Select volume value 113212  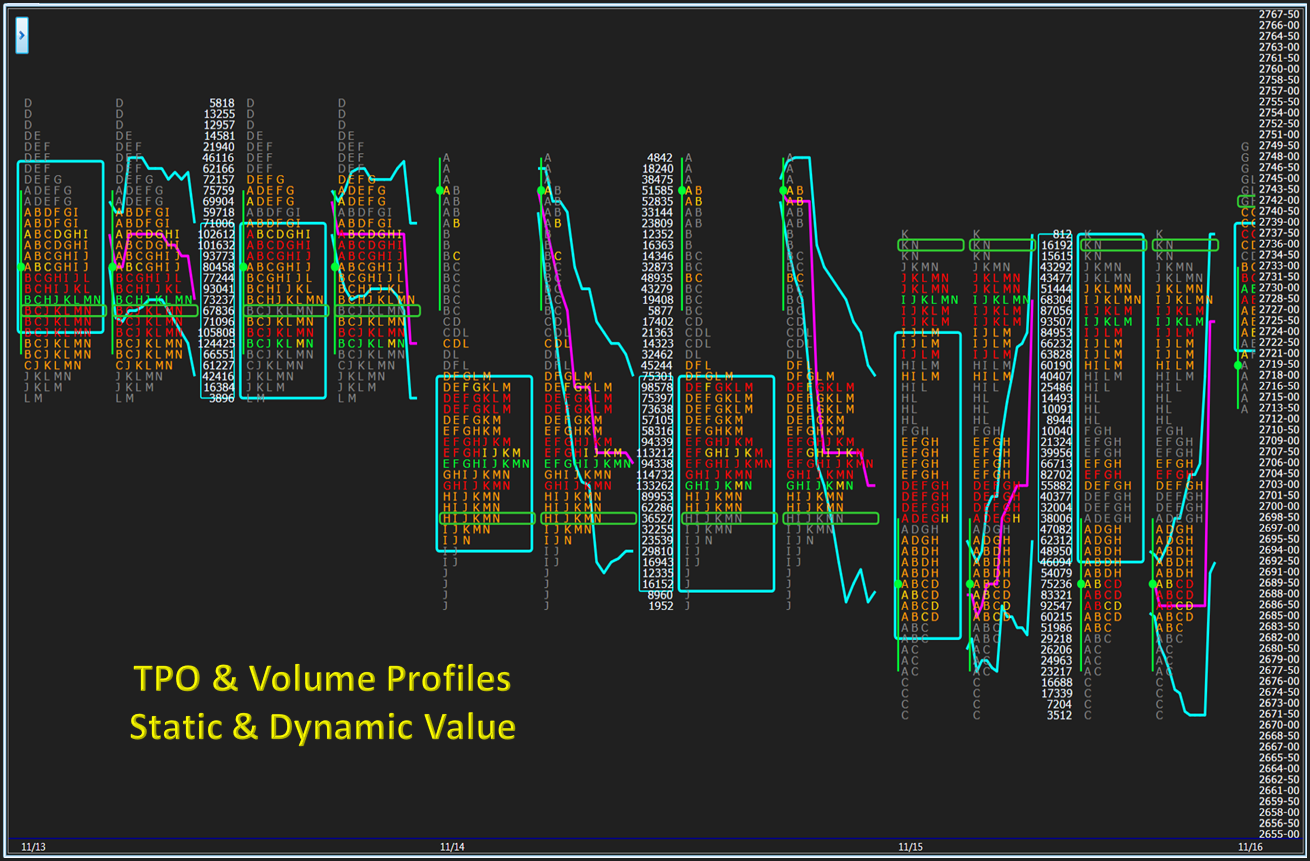click(x=655, y=452)
